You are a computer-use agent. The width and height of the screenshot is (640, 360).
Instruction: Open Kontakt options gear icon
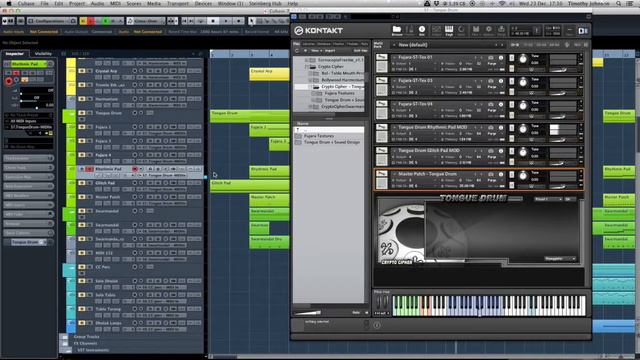tap(489, 30)
